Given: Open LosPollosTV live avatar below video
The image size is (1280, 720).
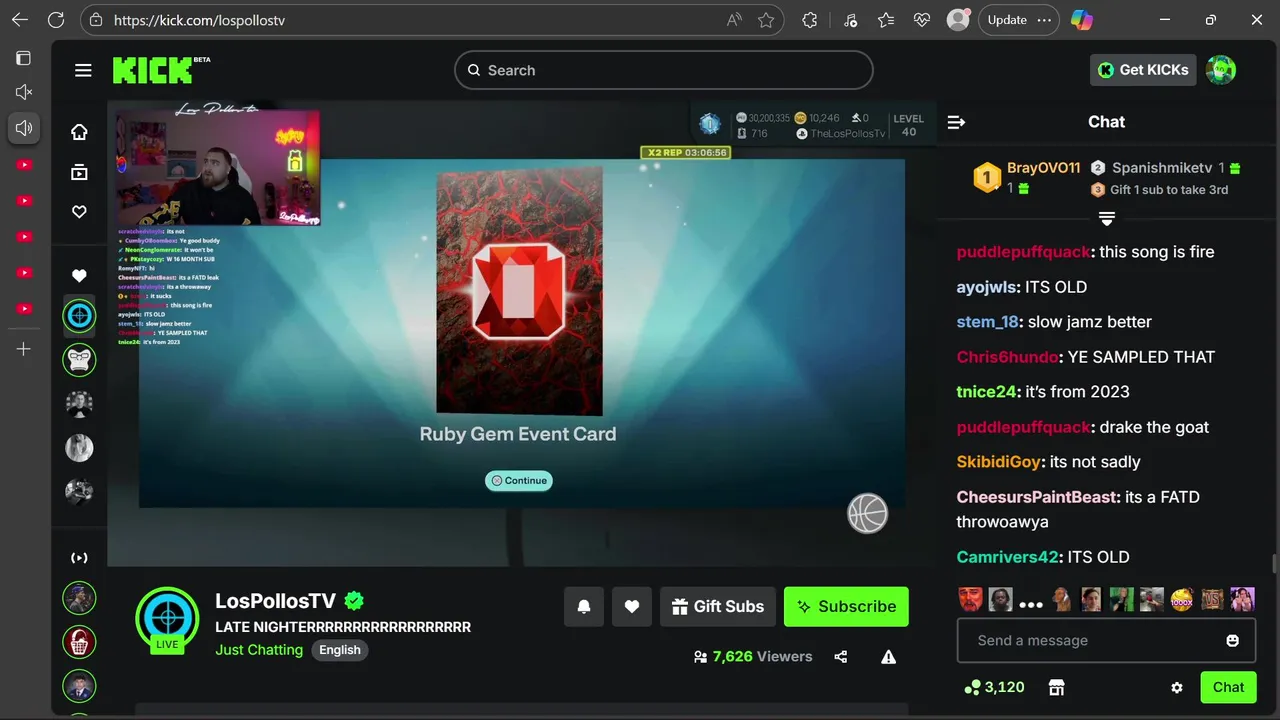Looking at the screenshot, I should (167, 619).
